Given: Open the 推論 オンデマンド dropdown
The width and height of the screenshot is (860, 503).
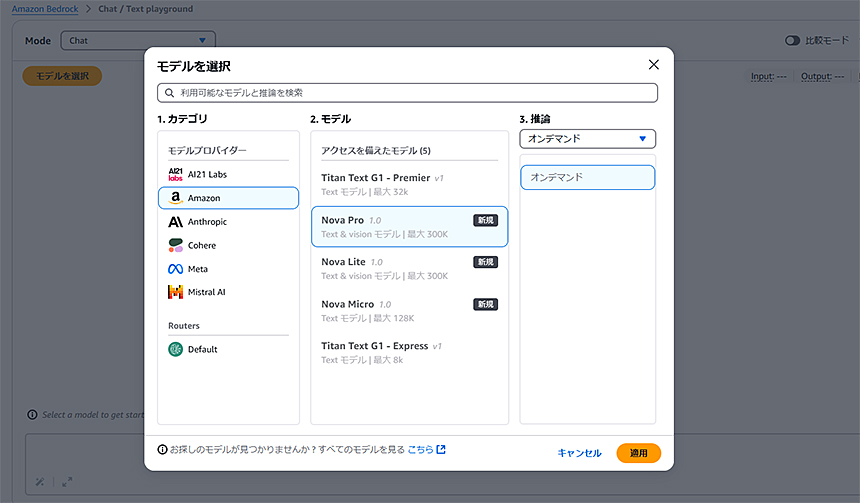Looking at the screenshot, I should point(587,139).
